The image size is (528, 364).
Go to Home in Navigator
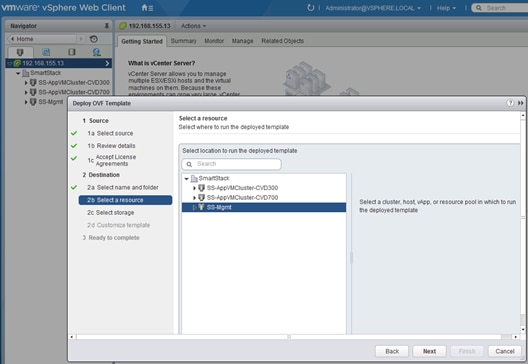(x=42, y=39)
